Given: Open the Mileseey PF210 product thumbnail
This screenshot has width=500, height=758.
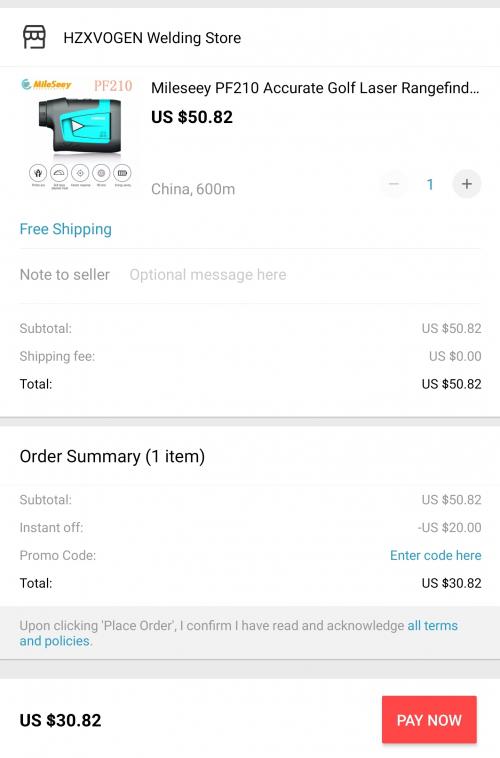Looking at the screenshot, I should coord(77,134).
